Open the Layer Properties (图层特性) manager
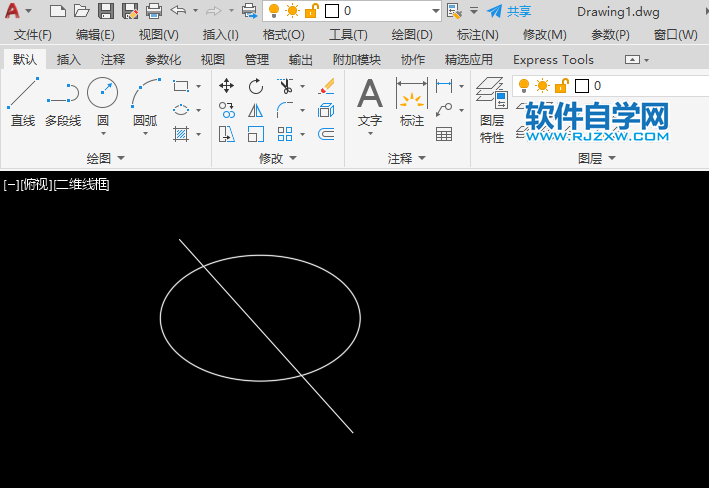709x488 pixels. pos(492,110)
